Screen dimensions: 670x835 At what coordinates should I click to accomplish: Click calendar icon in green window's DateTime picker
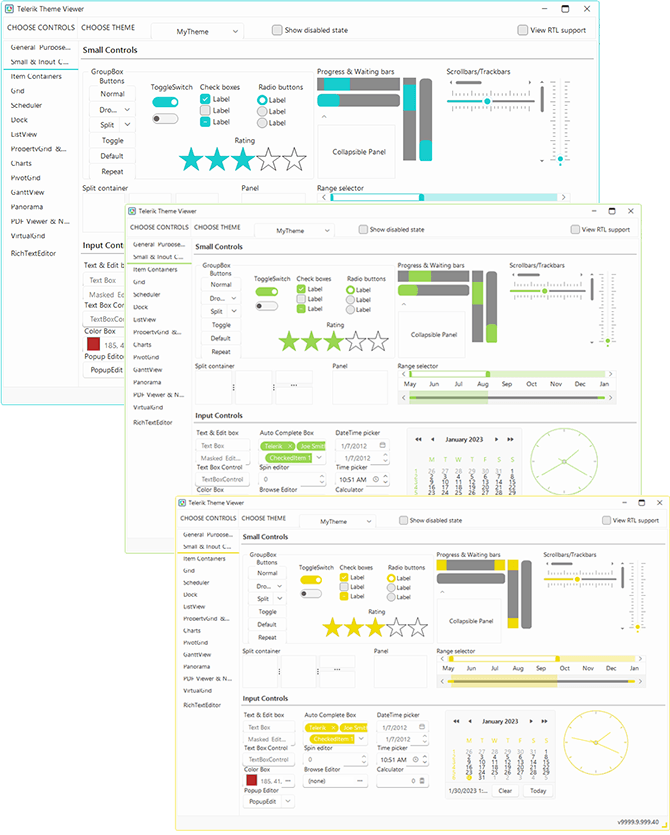382,445
